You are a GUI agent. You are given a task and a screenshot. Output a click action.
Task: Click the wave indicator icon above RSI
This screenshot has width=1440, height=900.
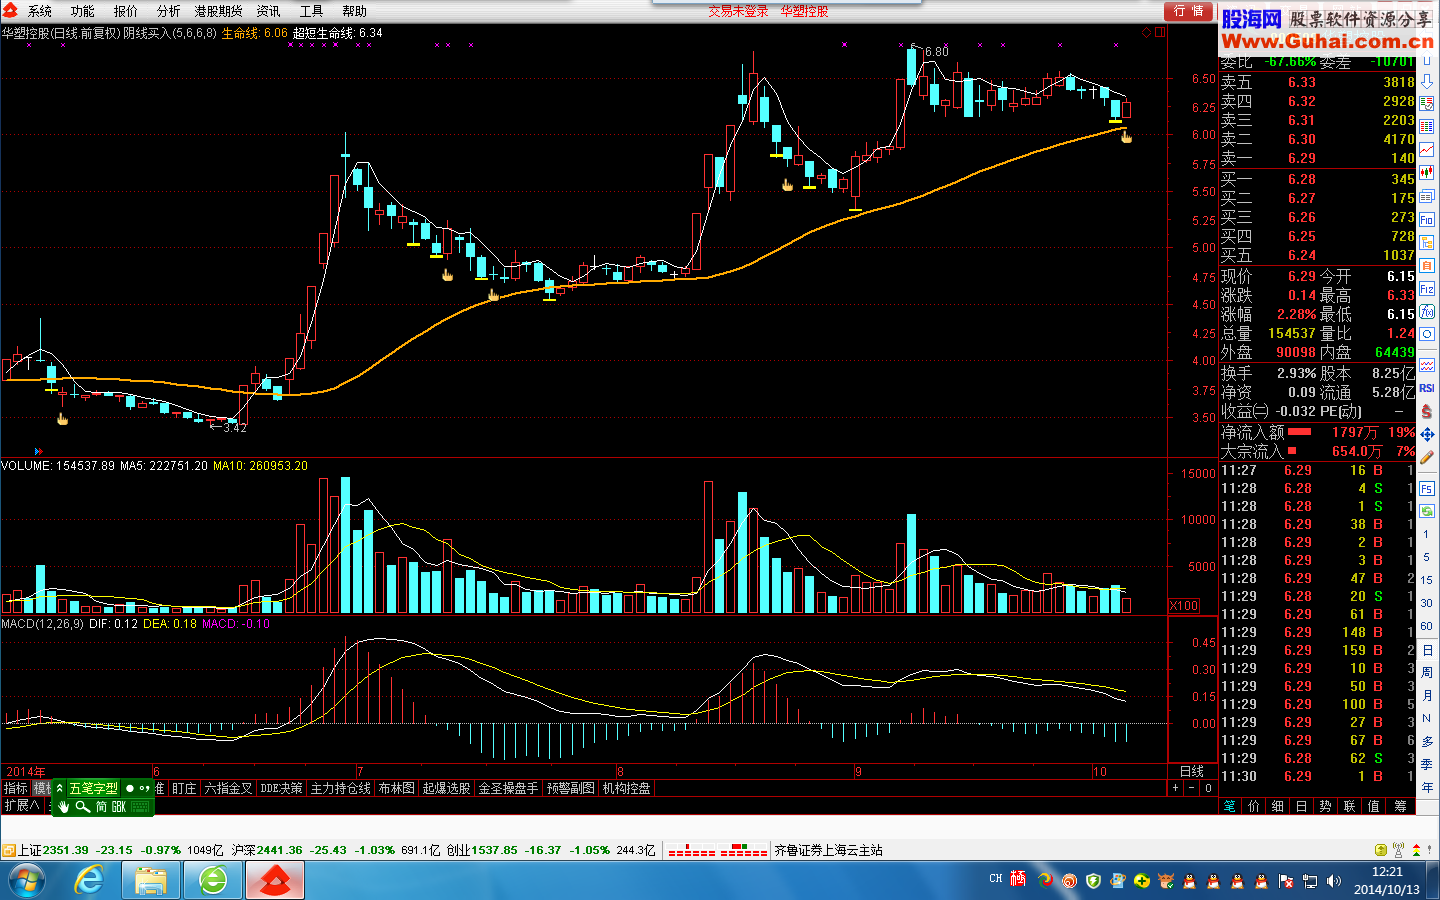1427,365
